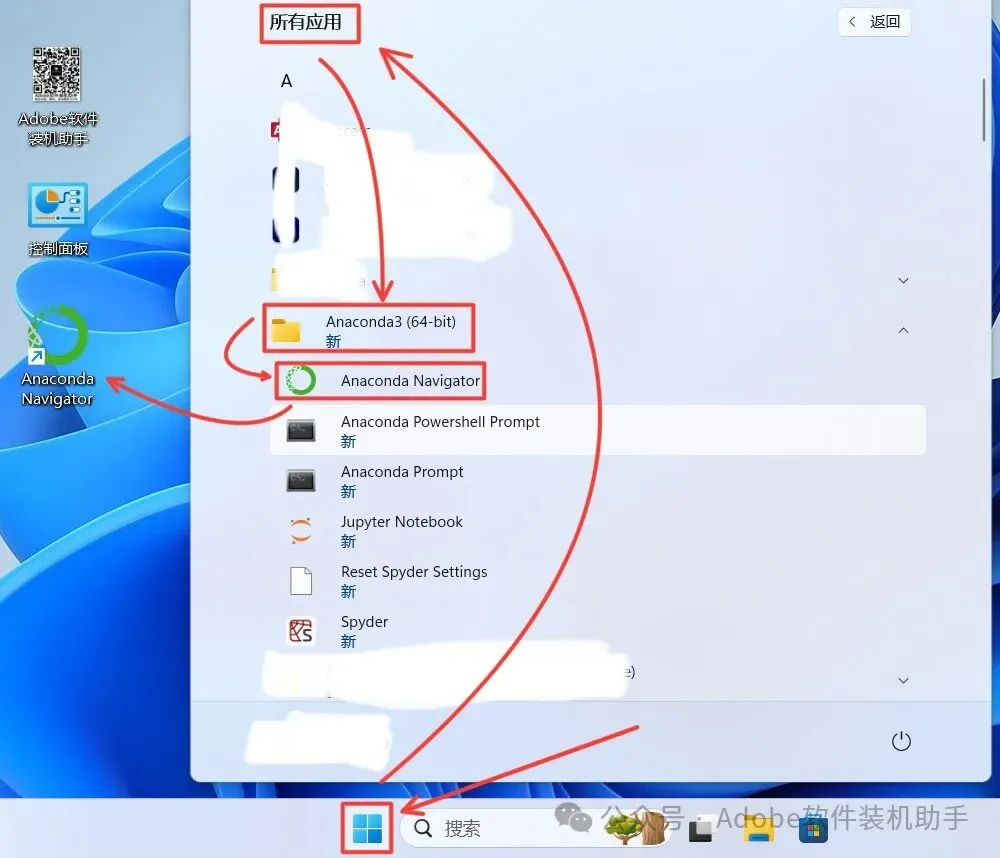The height and width of the screenshot is (858, 1000).
Task: Open File Explorer from the taskbar
Action: 758,830
